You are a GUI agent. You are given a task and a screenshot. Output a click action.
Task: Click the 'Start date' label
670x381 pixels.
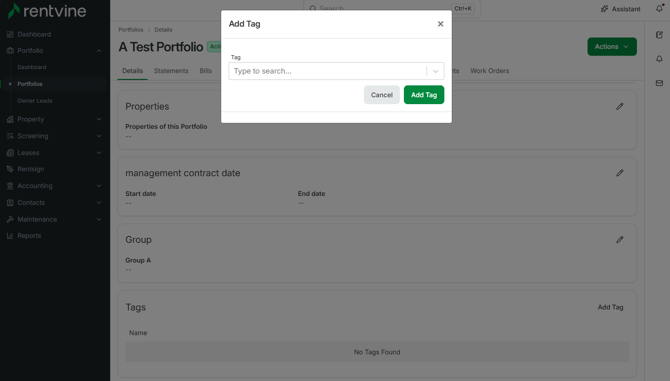(141, 193)
